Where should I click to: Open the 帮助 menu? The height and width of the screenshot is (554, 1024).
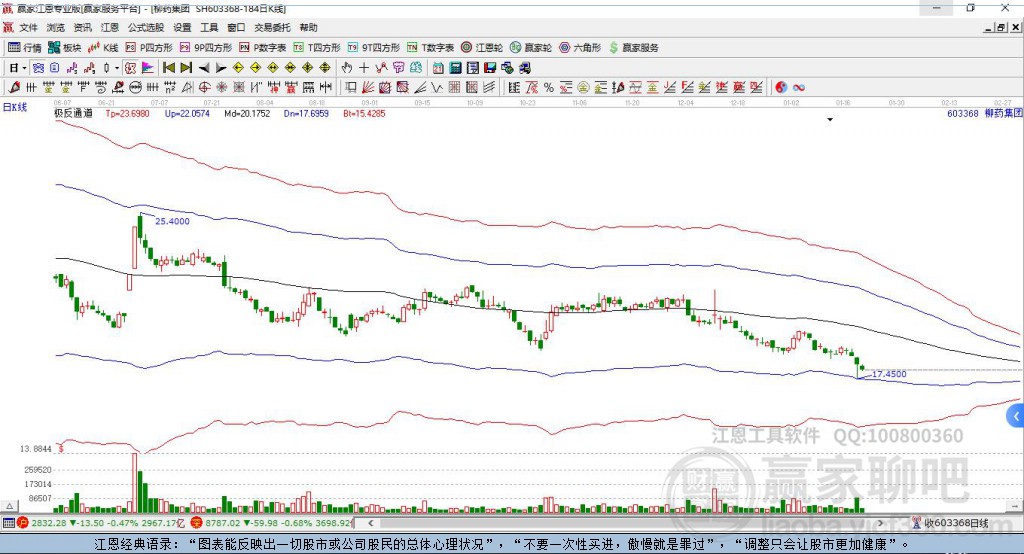[308, 27]
